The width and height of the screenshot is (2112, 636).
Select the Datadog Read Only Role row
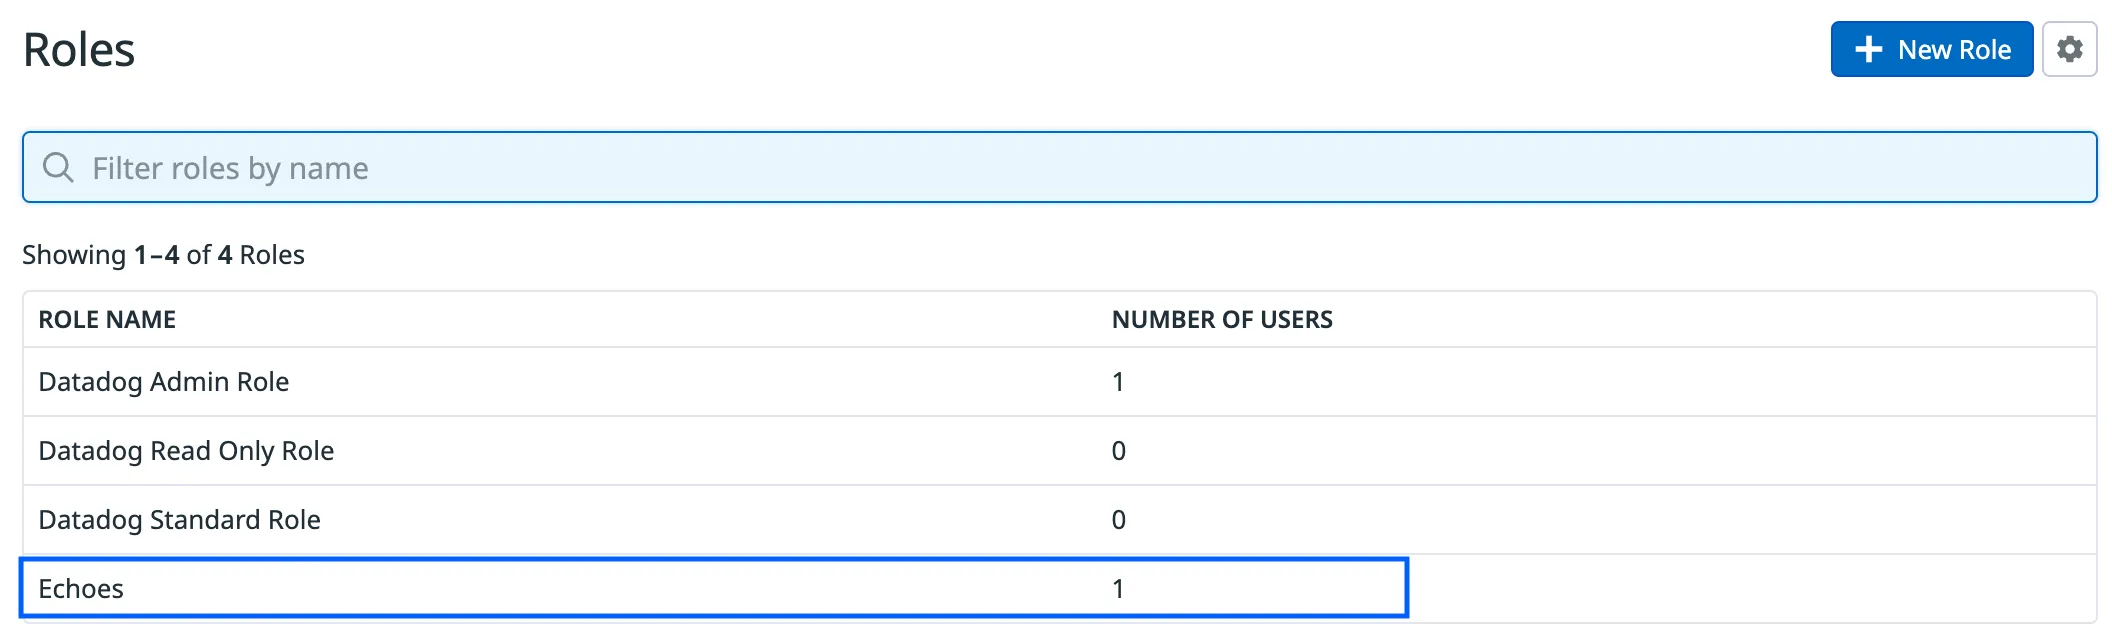point(1059,451)
